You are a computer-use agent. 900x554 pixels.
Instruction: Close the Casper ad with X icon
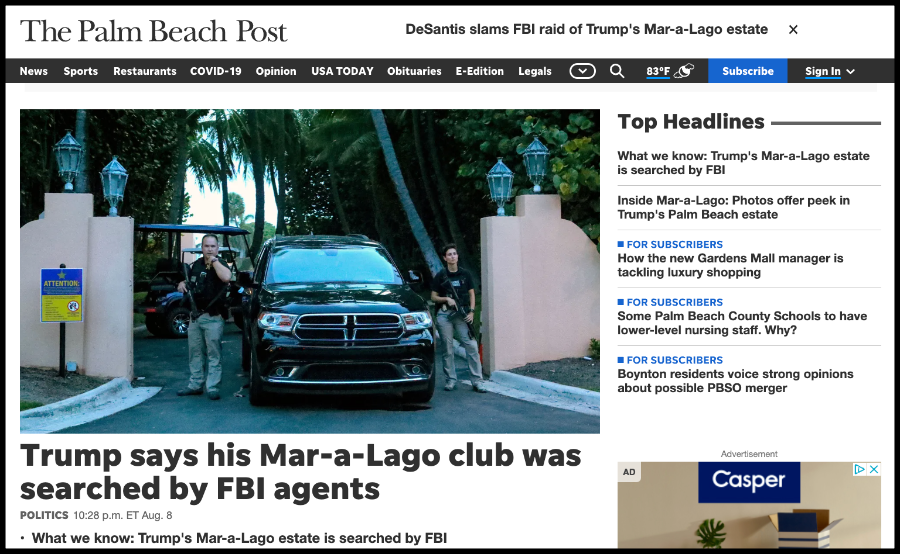point(874,469)
